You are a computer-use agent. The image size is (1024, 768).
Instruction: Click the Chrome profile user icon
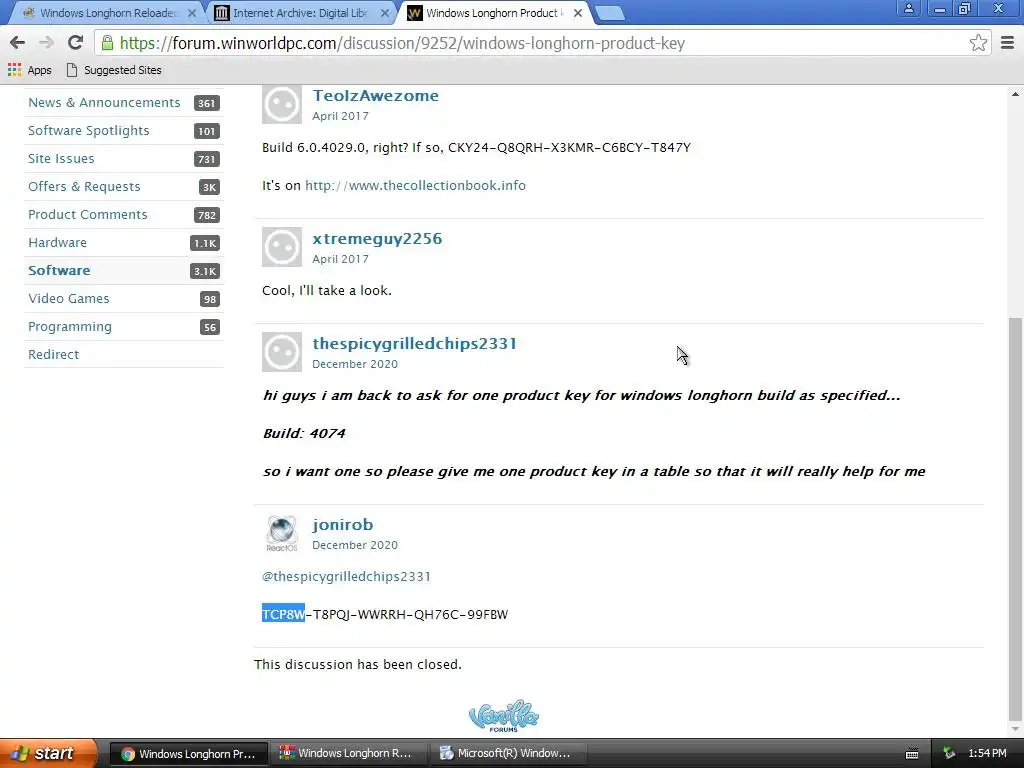(x=908, y=8)
